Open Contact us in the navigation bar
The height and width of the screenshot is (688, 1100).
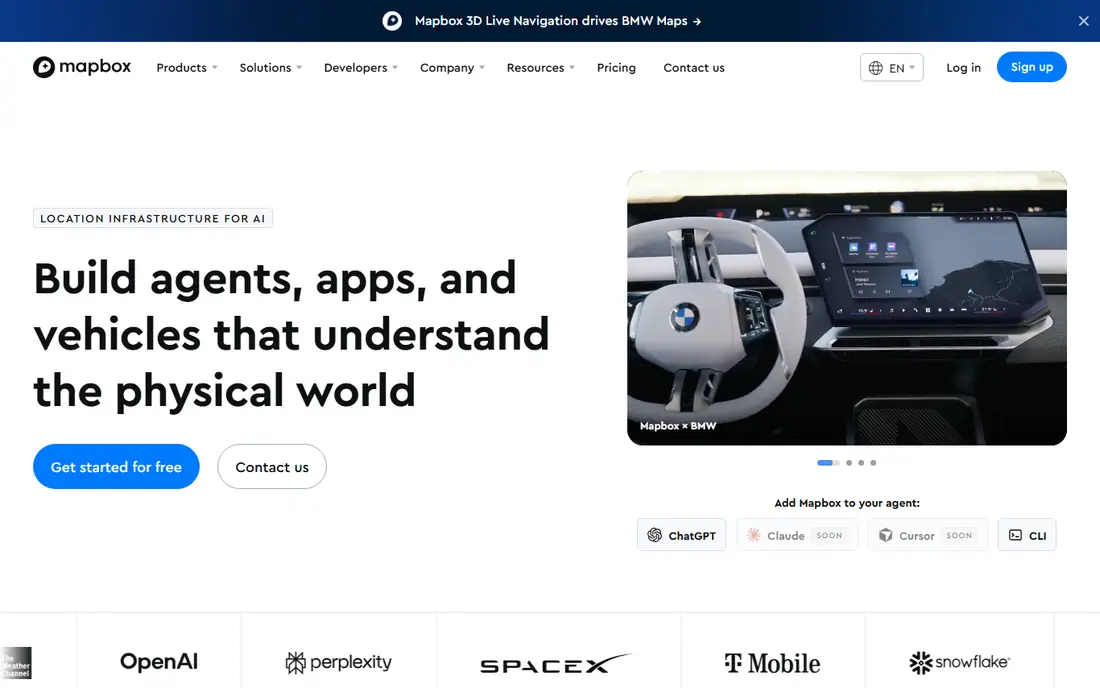point(694,68)
